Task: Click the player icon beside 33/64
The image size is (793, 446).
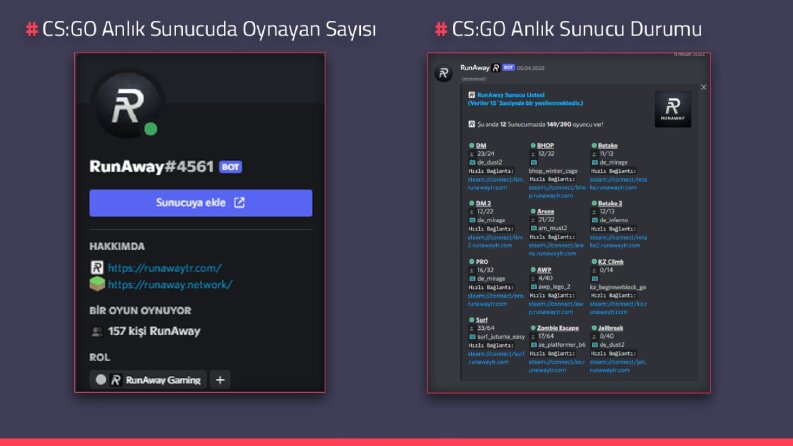Action: tap(471, 328)
